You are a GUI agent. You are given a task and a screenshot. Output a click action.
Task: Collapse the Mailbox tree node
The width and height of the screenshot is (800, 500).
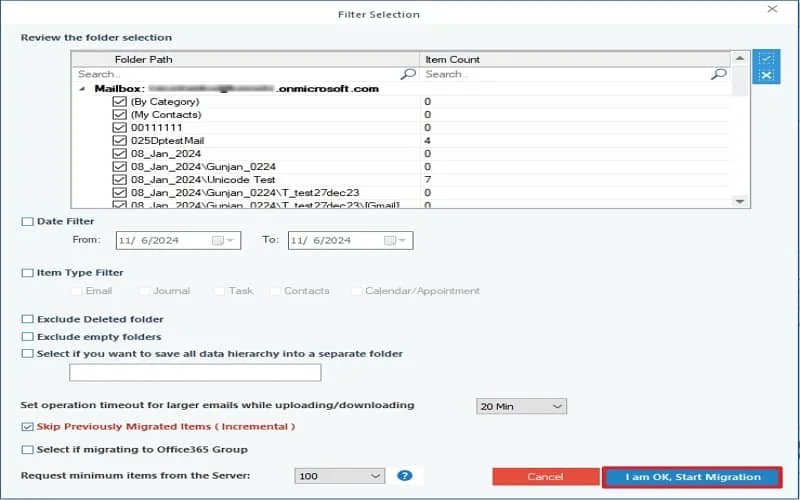tap(82, 89)
